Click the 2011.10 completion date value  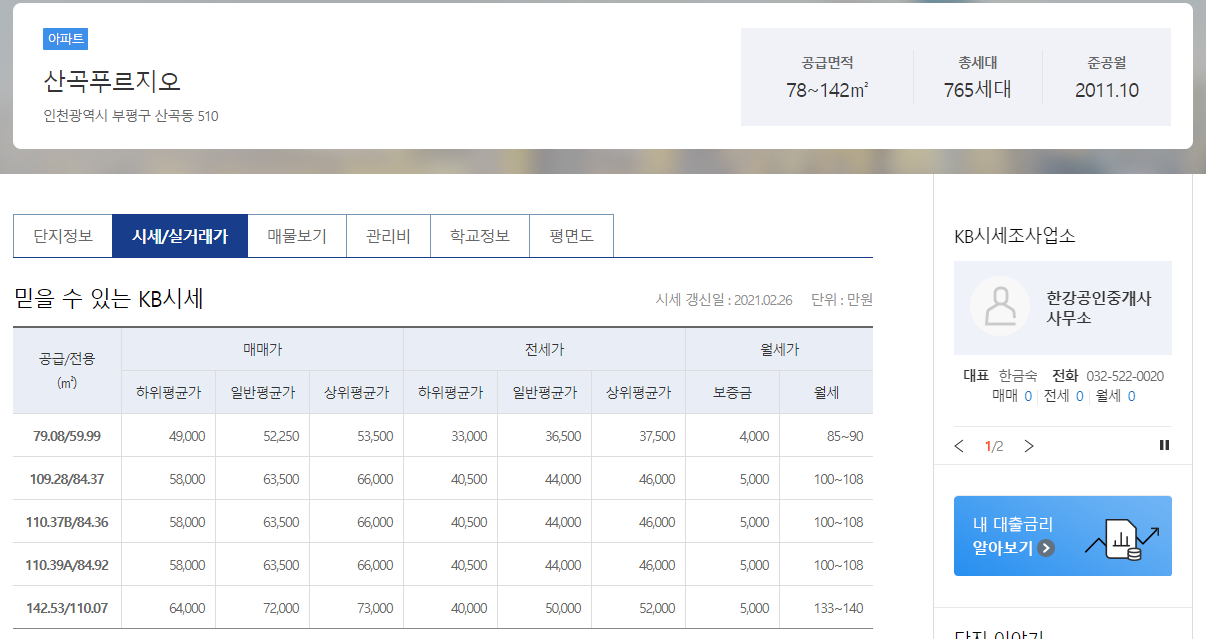click(1107, 90)
